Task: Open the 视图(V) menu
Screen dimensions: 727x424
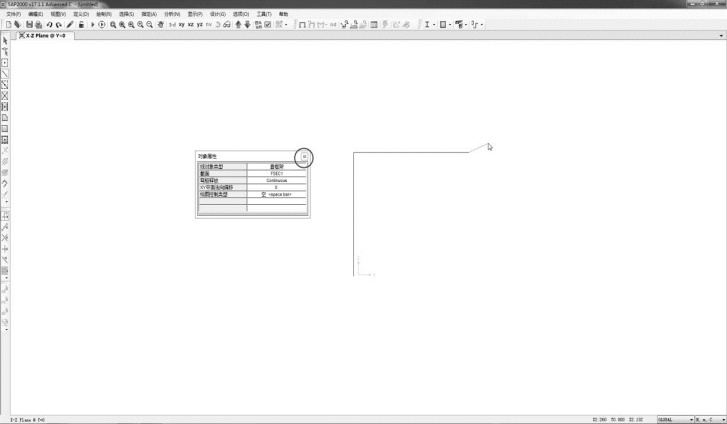Action: (x=58, y=14)
